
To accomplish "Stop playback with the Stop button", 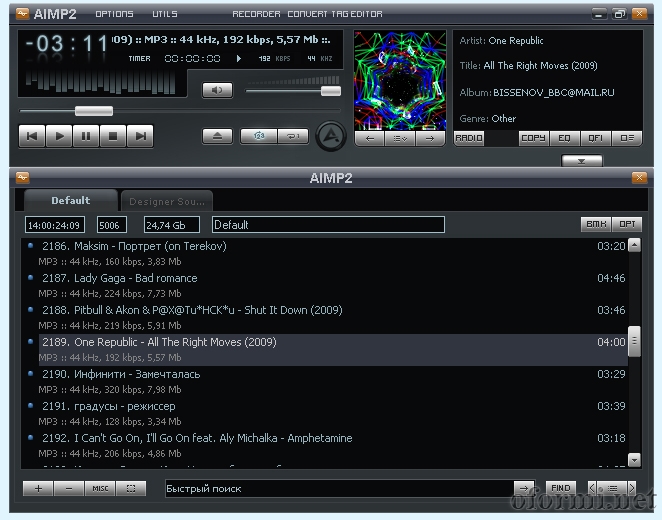I will tap(113, 136).
